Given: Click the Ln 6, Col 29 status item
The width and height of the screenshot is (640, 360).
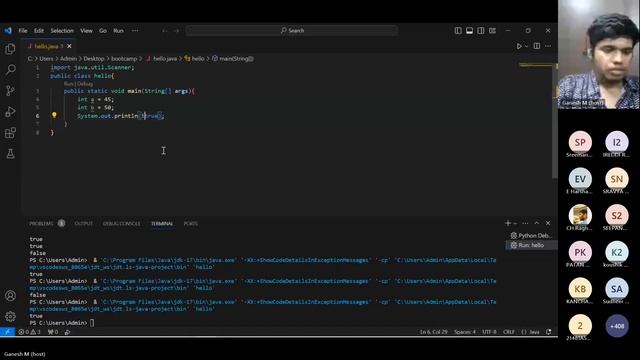Looking at the screenshot, I should (433, 332).
